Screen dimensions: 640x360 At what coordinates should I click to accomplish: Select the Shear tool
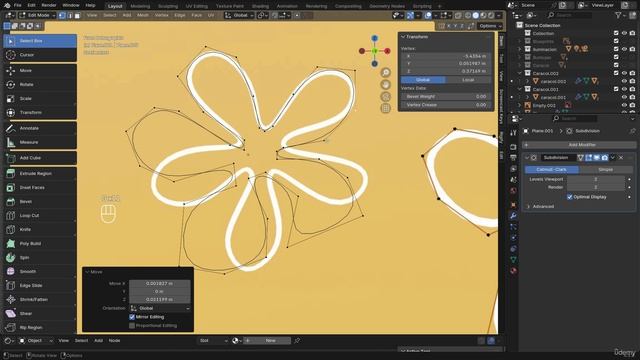pyautogui.click(x=40, y=313)
